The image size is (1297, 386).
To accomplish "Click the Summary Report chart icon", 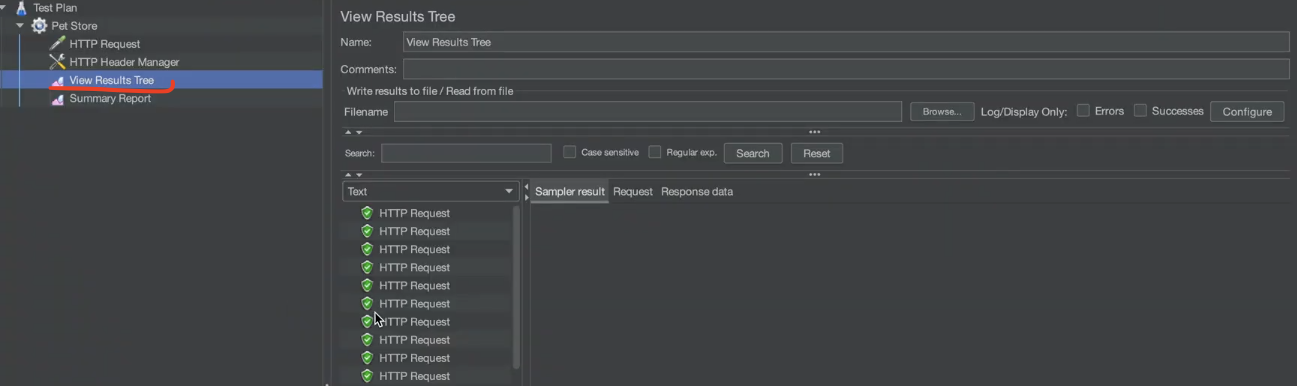I will pos(58,98).
